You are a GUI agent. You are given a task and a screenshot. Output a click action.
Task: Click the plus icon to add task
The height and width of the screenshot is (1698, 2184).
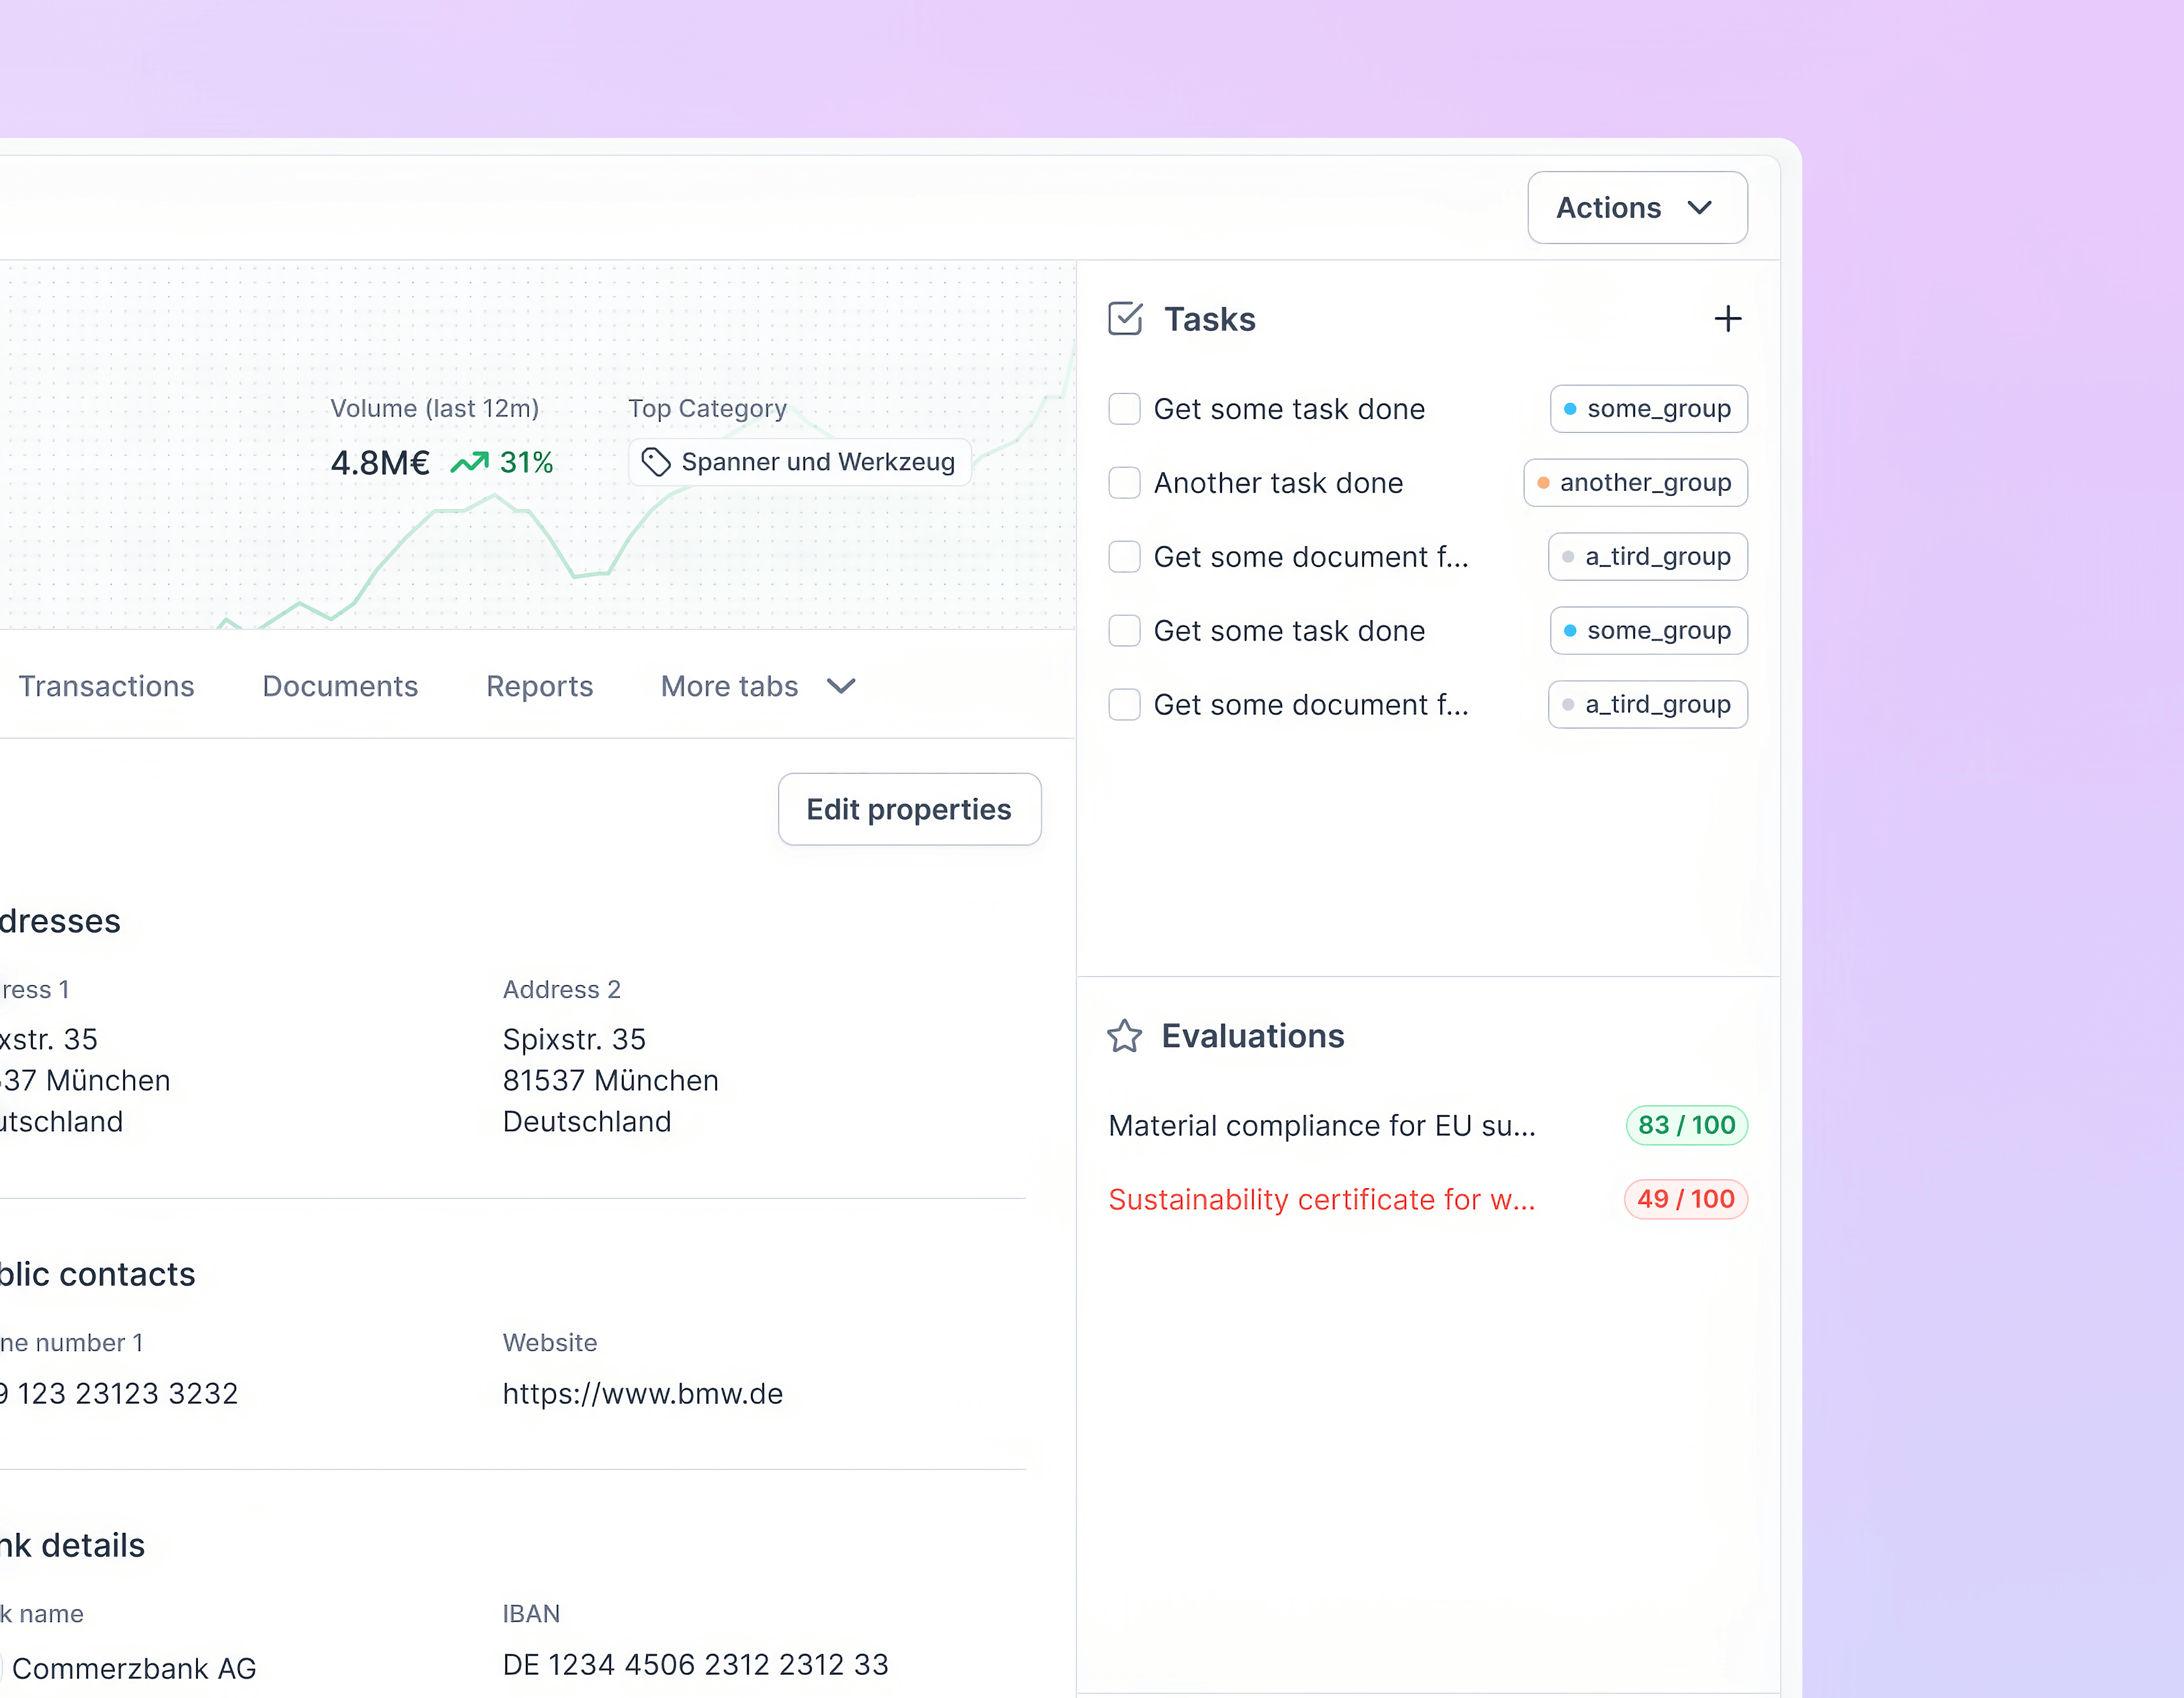coord(1727,319)
